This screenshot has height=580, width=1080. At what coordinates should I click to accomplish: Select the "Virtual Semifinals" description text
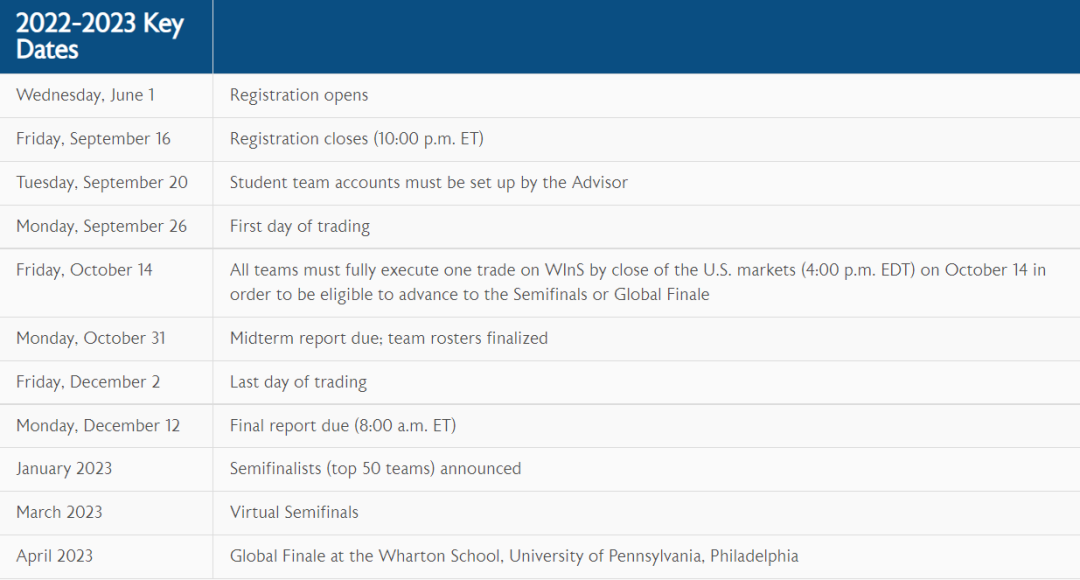pyautogui.click(x=294, y=512)
